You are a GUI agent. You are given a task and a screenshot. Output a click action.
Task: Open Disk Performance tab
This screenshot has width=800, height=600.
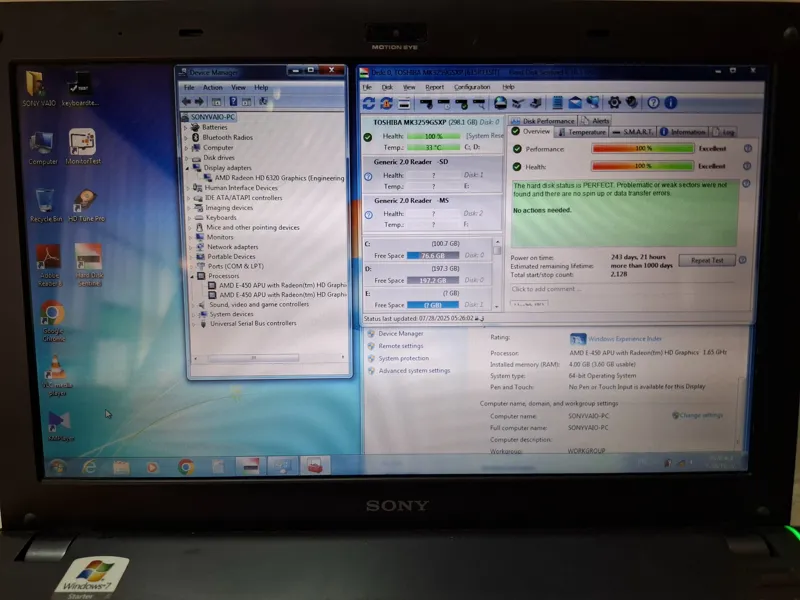click(x=542, y=121)
